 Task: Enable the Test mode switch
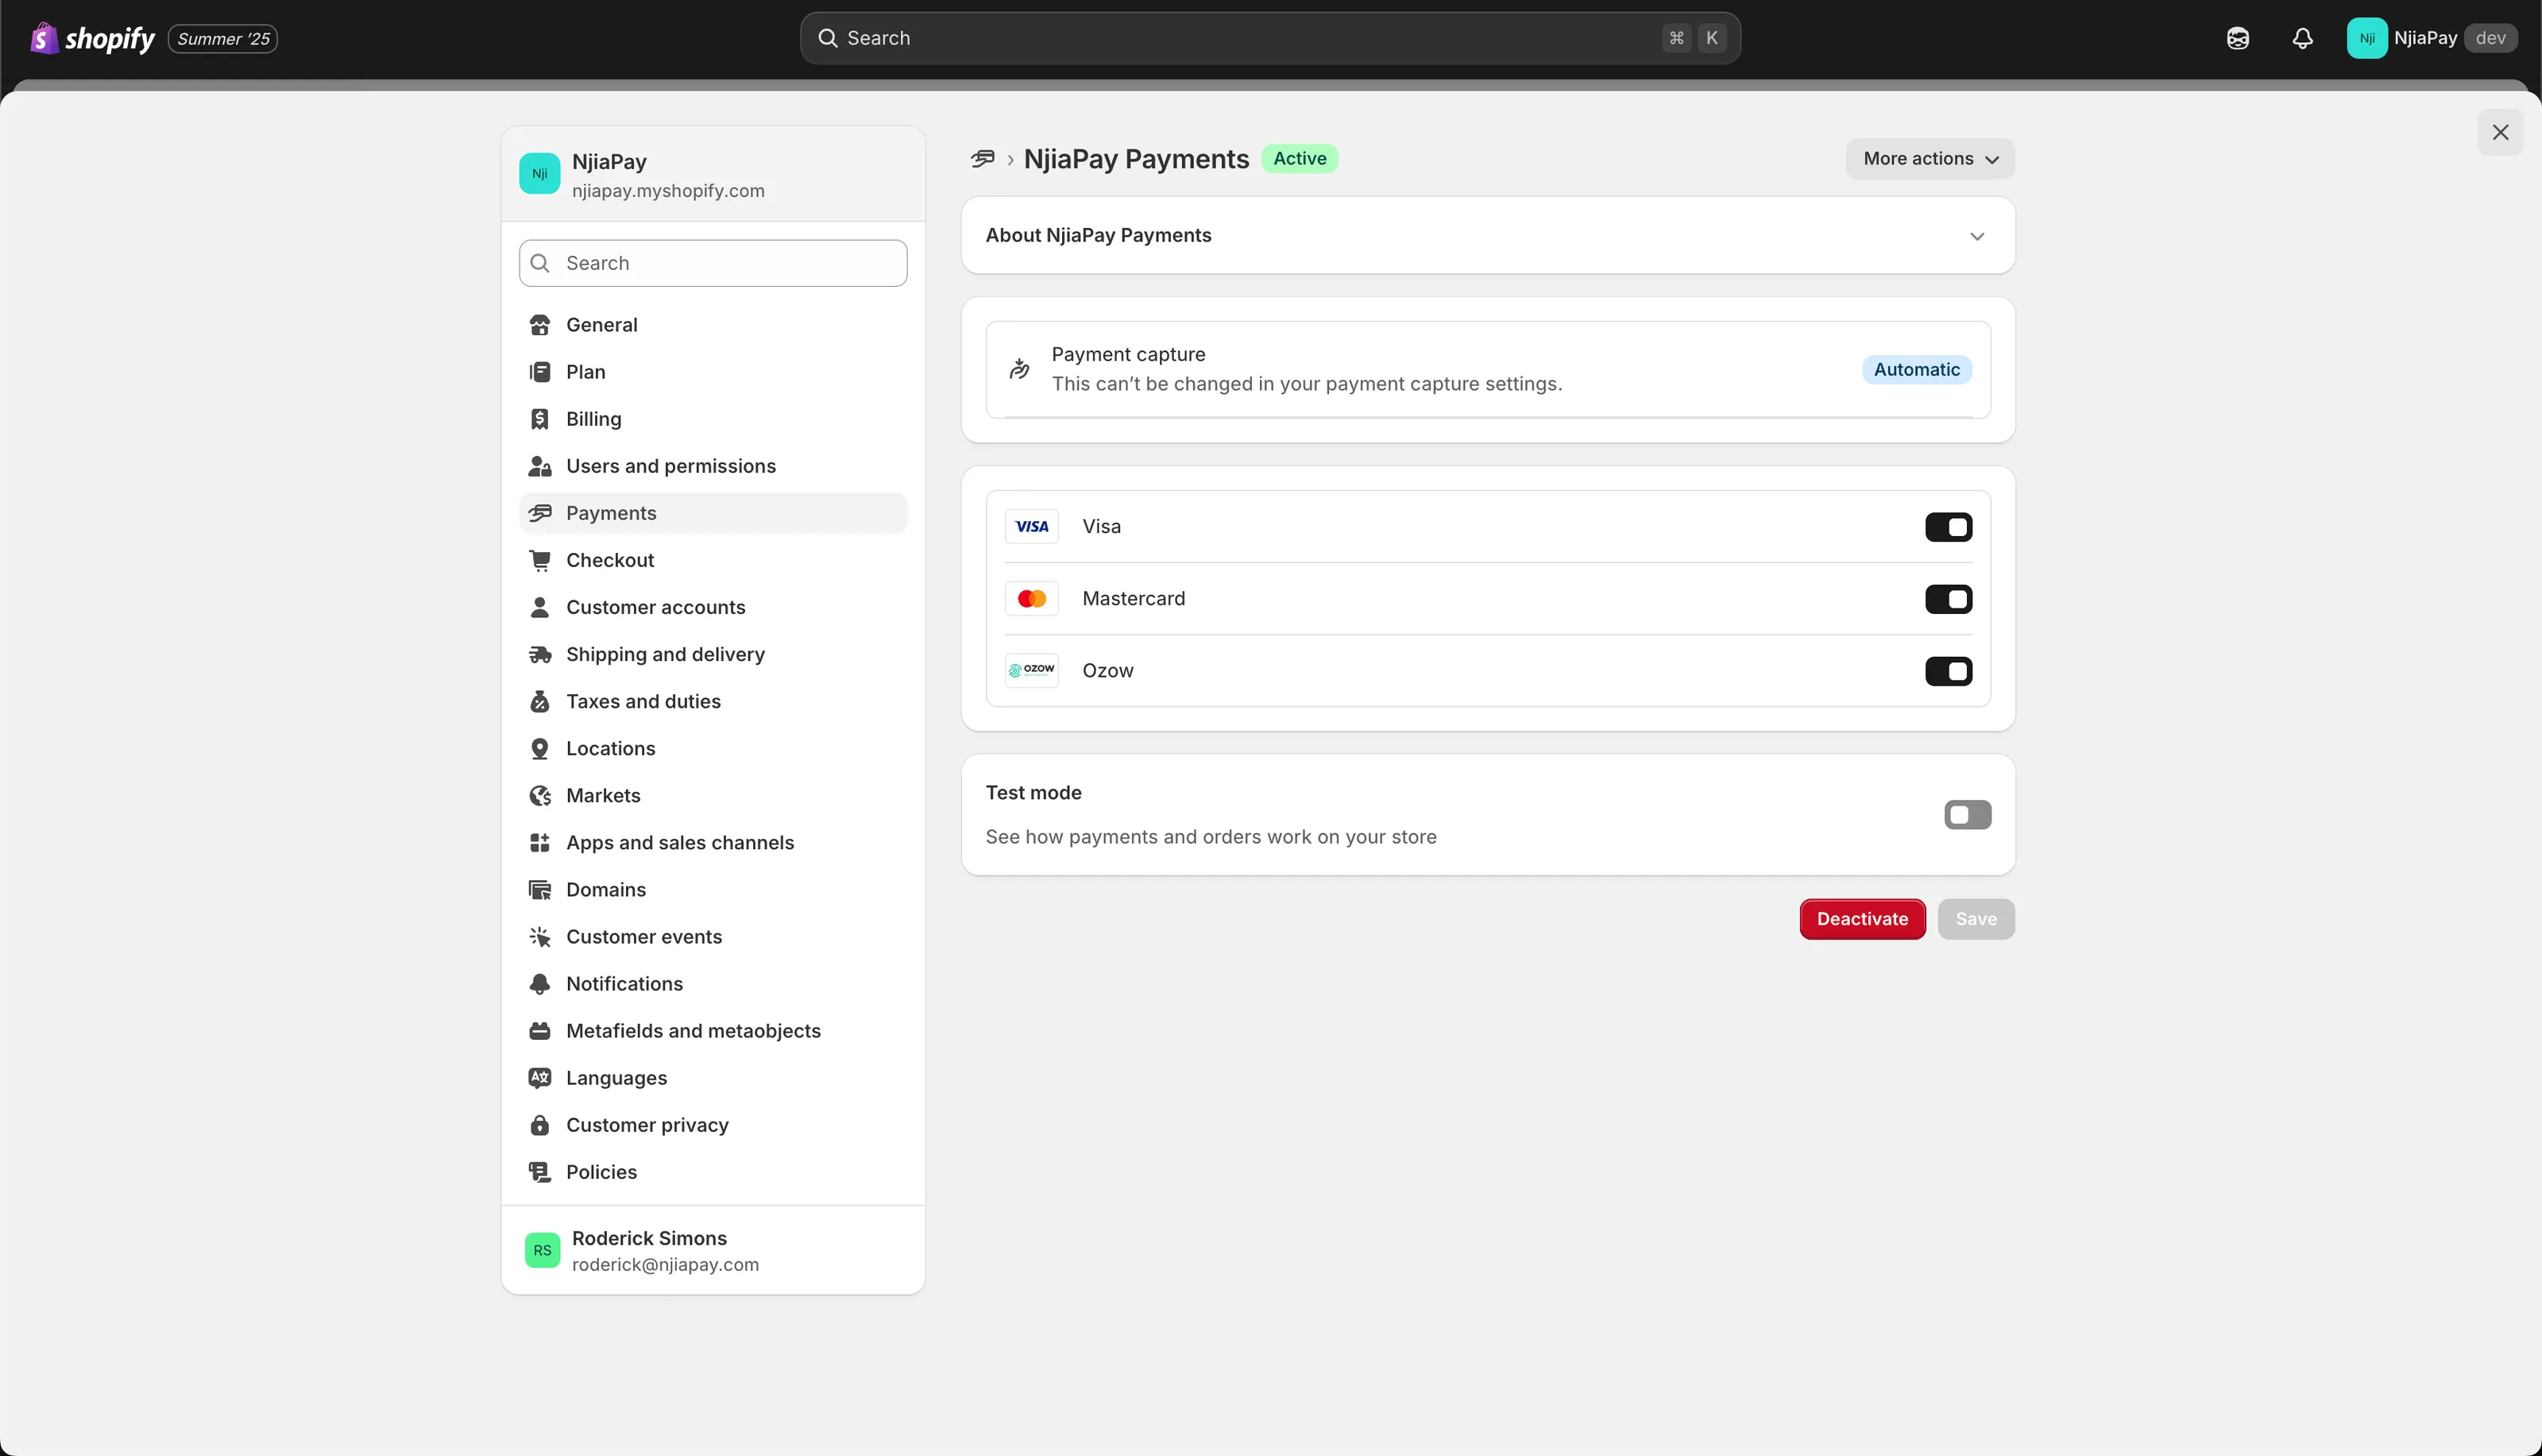click(x=1967, y=815)
